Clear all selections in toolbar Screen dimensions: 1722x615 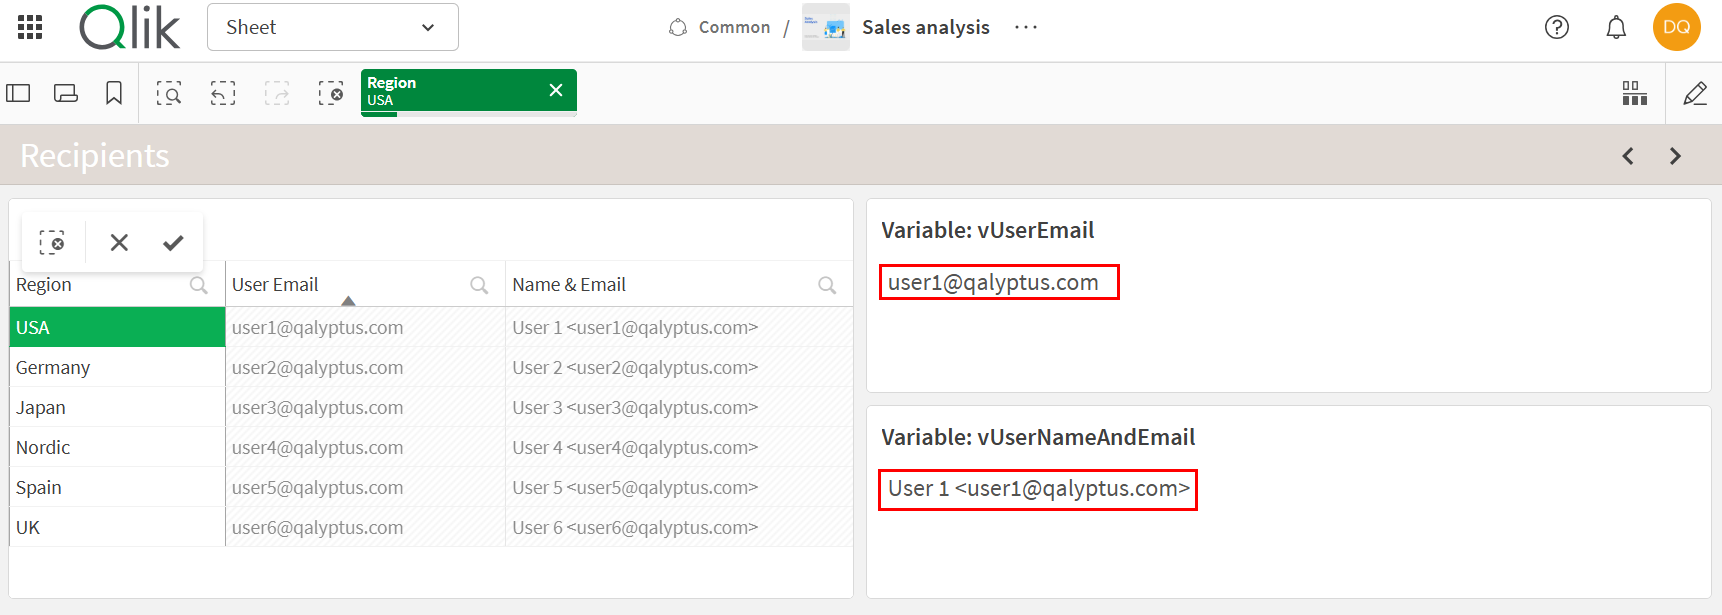pos(331,93)
